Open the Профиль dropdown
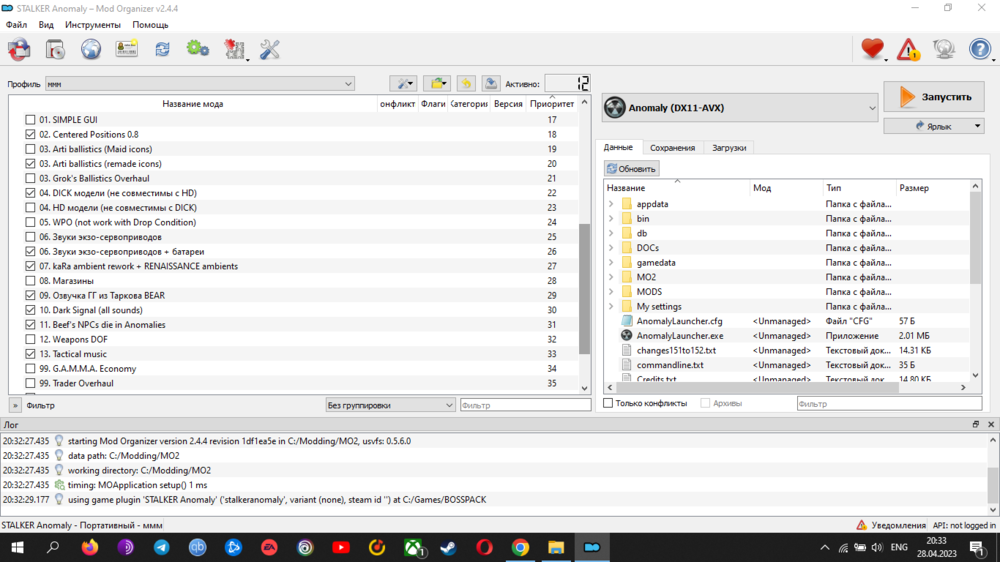1000x562 pixels. pos(200,84)
